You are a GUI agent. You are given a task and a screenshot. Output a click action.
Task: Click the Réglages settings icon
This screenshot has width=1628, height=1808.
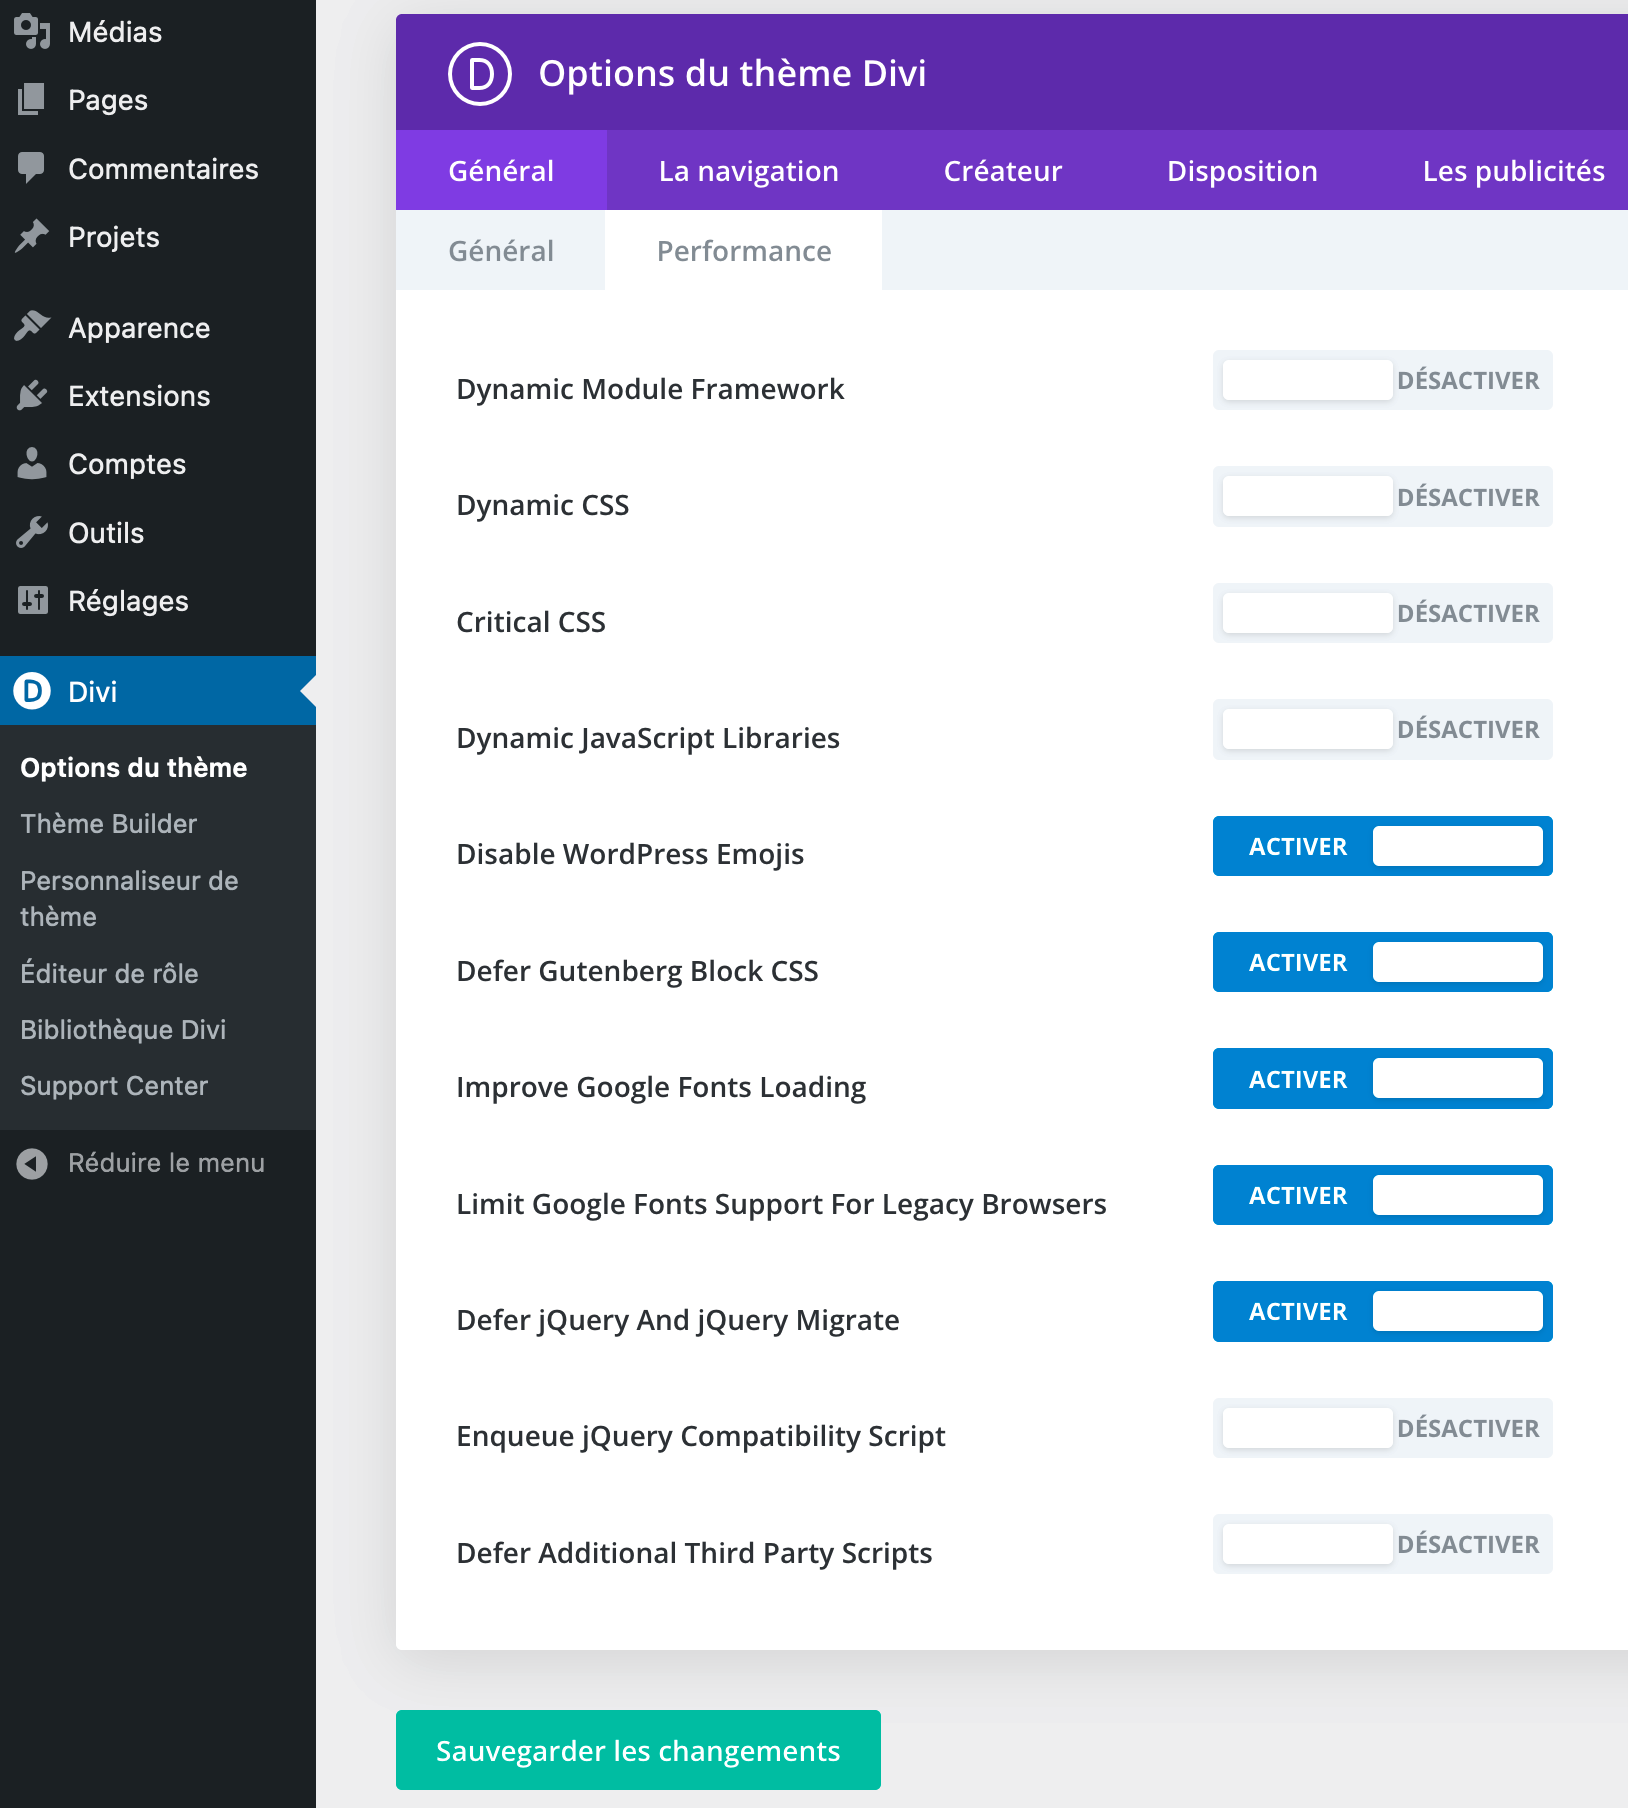point(32,601)
